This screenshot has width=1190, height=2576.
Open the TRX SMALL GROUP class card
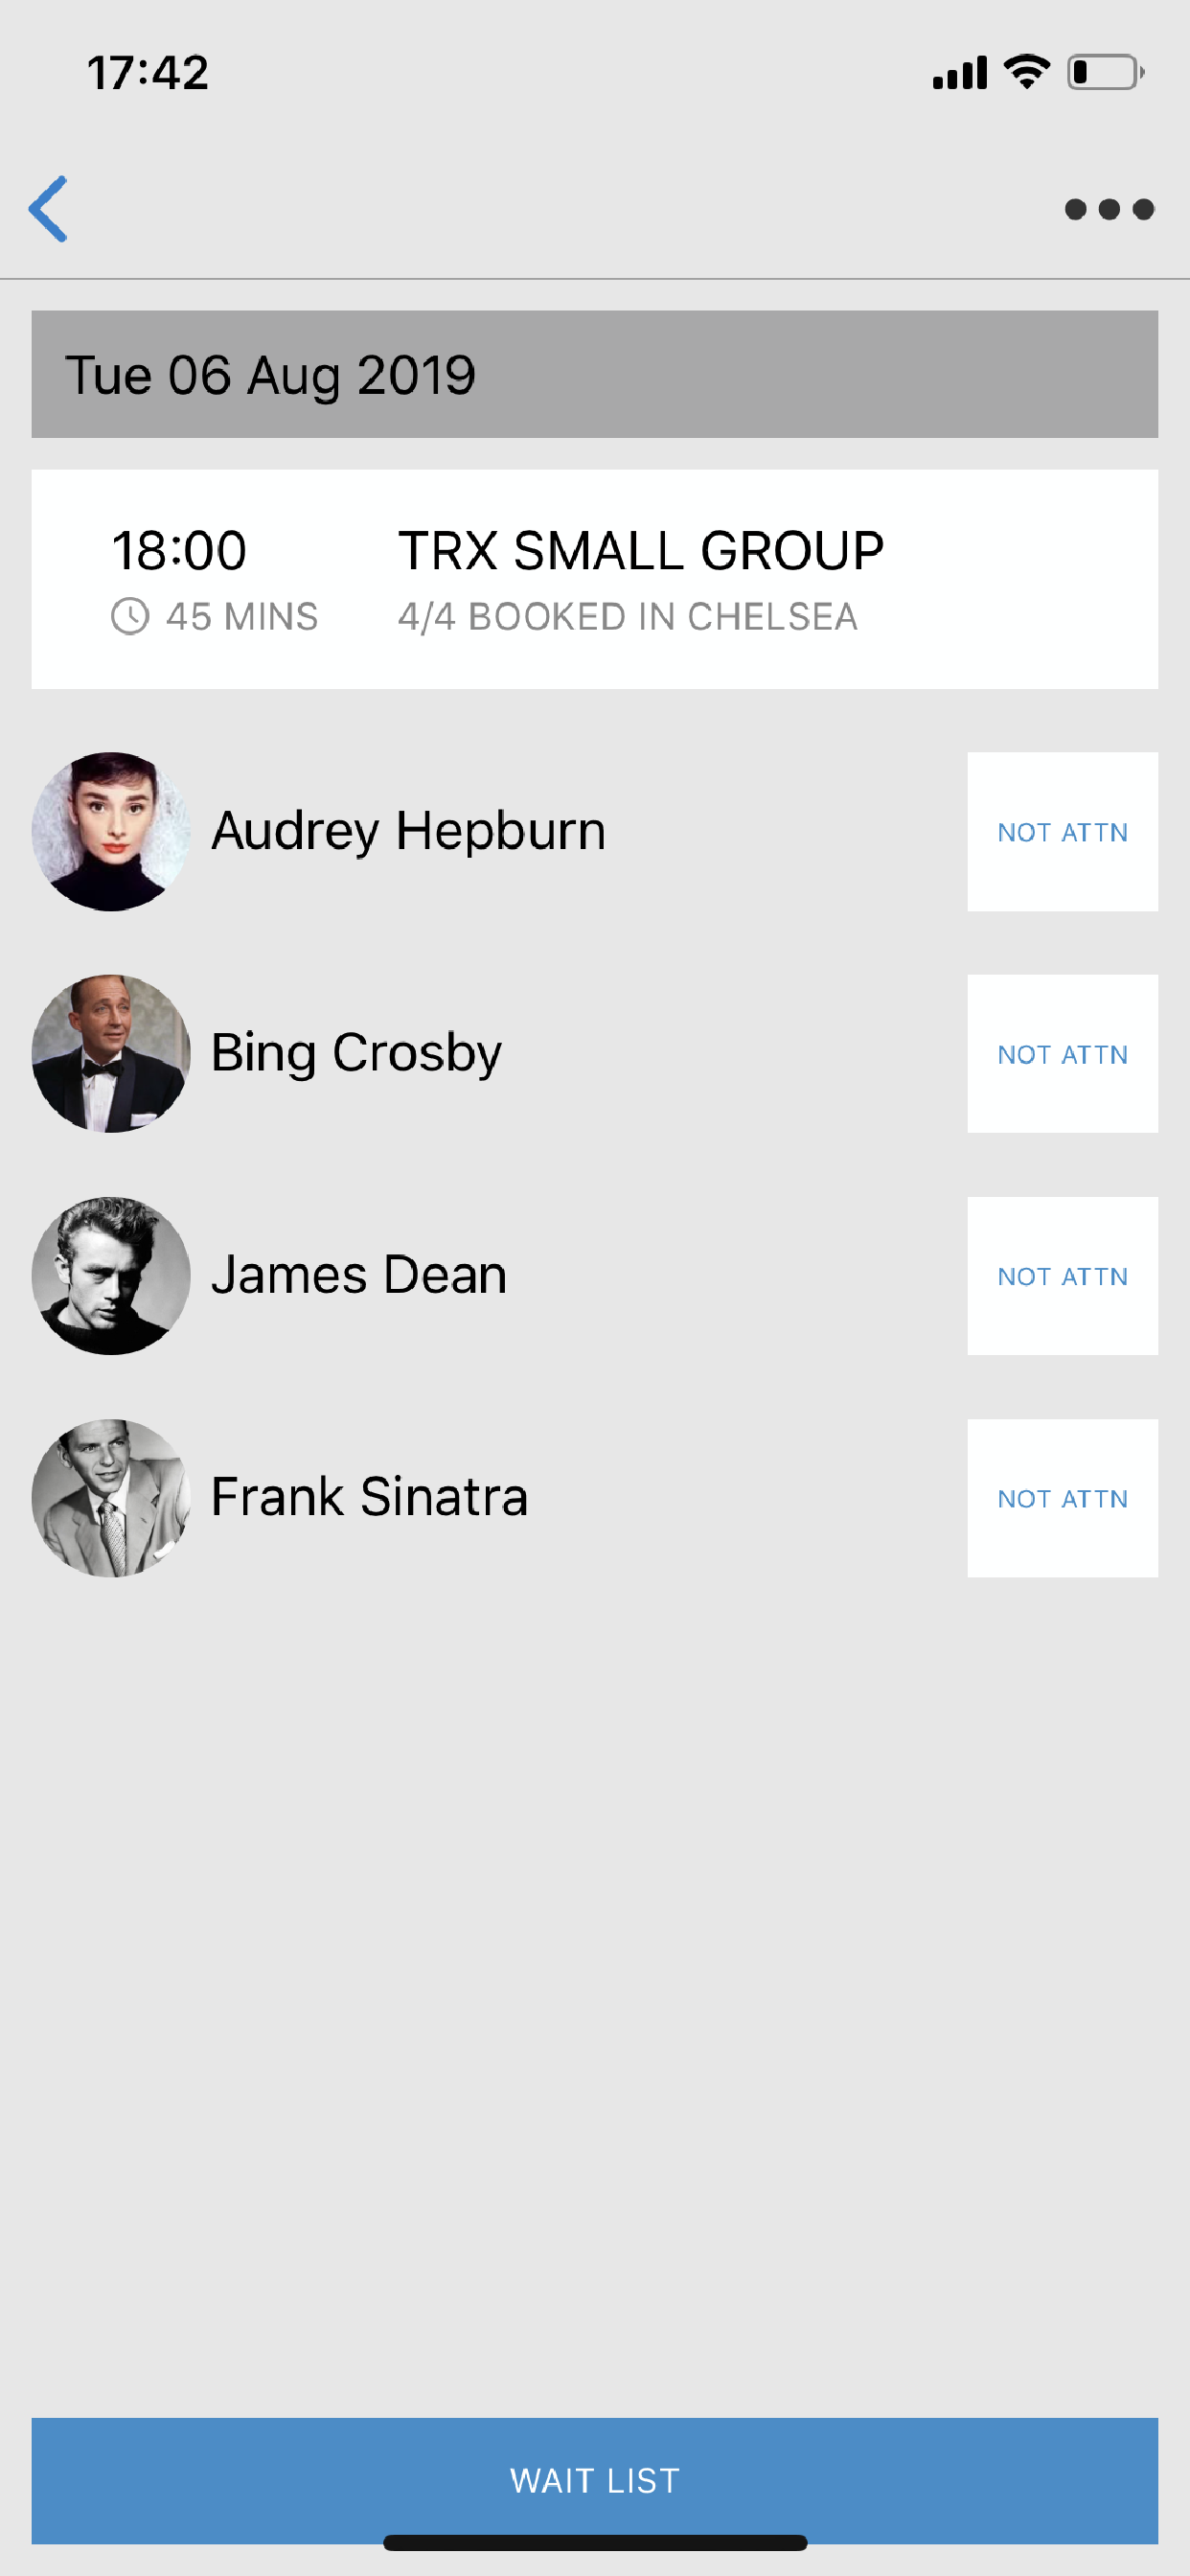coord(595,579)
